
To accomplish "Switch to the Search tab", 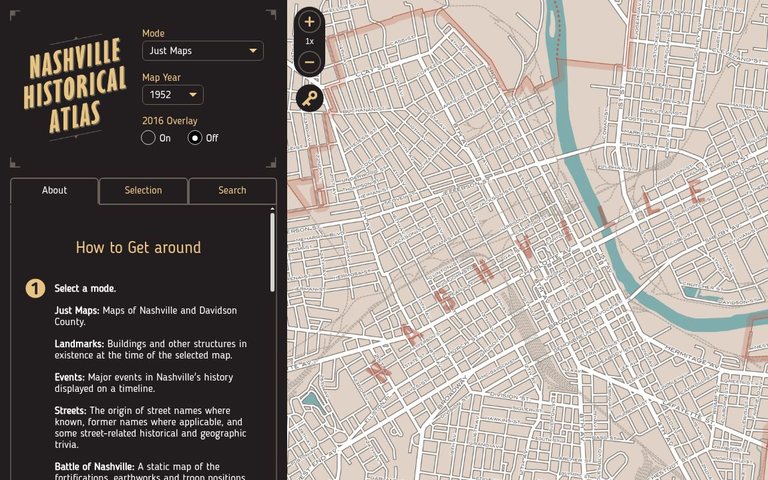I will [x=232, y=191].
